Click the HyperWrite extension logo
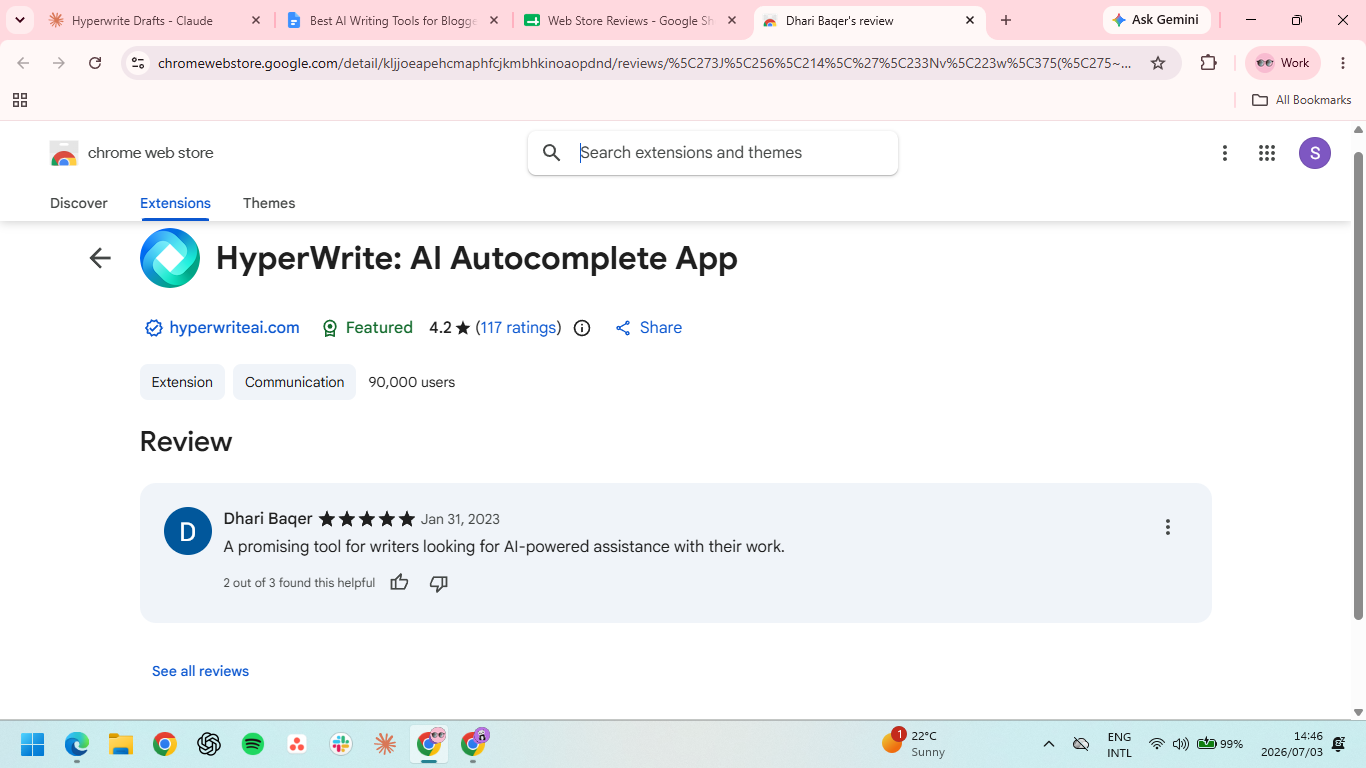 tap(170, 258)
